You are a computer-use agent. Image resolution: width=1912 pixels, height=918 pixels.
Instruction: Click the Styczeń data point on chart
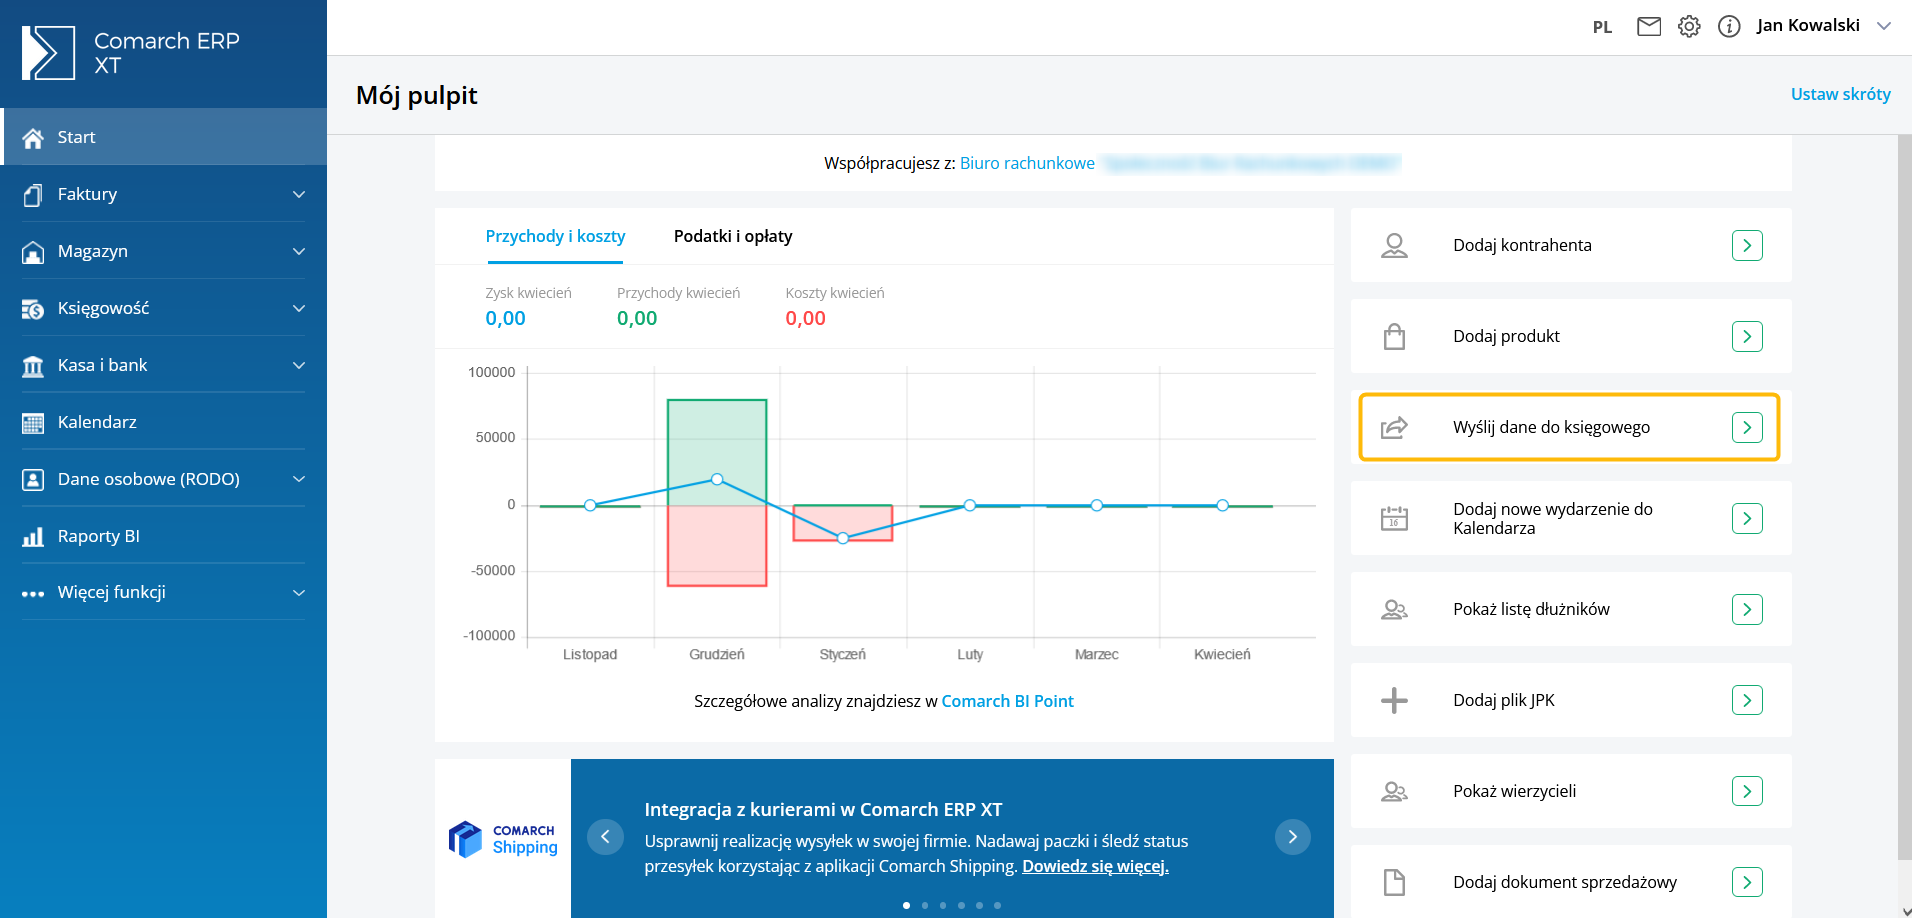843,538
